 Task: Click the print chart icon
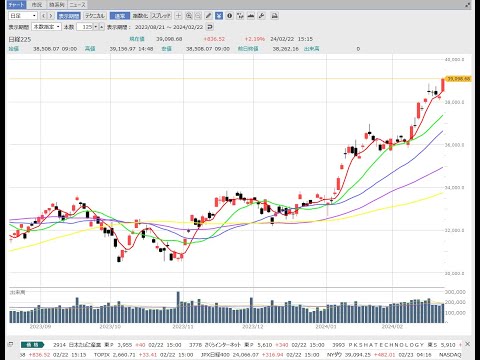pos(274,16)
